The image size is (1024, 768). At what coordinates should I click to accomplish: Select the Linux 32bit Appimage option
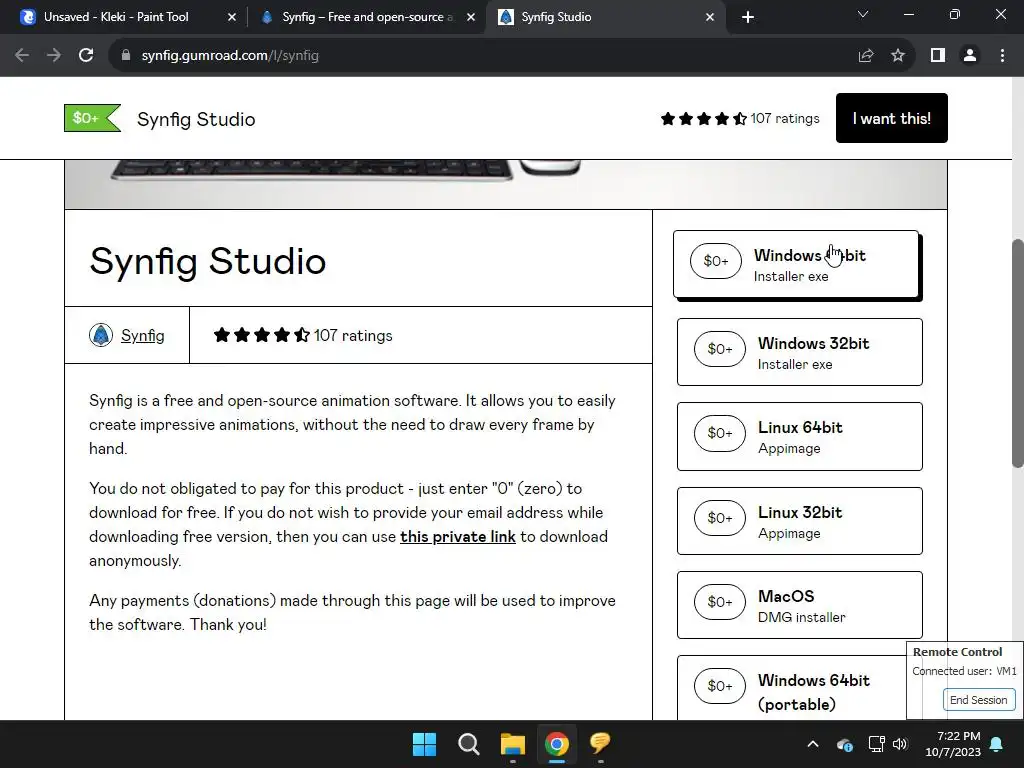point(800,521)
